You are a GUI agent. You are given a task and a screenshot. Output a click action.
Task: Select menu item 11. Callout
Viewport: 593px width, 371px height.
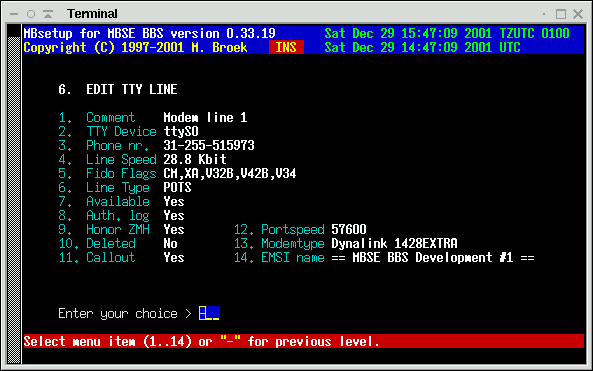[97, 257]
